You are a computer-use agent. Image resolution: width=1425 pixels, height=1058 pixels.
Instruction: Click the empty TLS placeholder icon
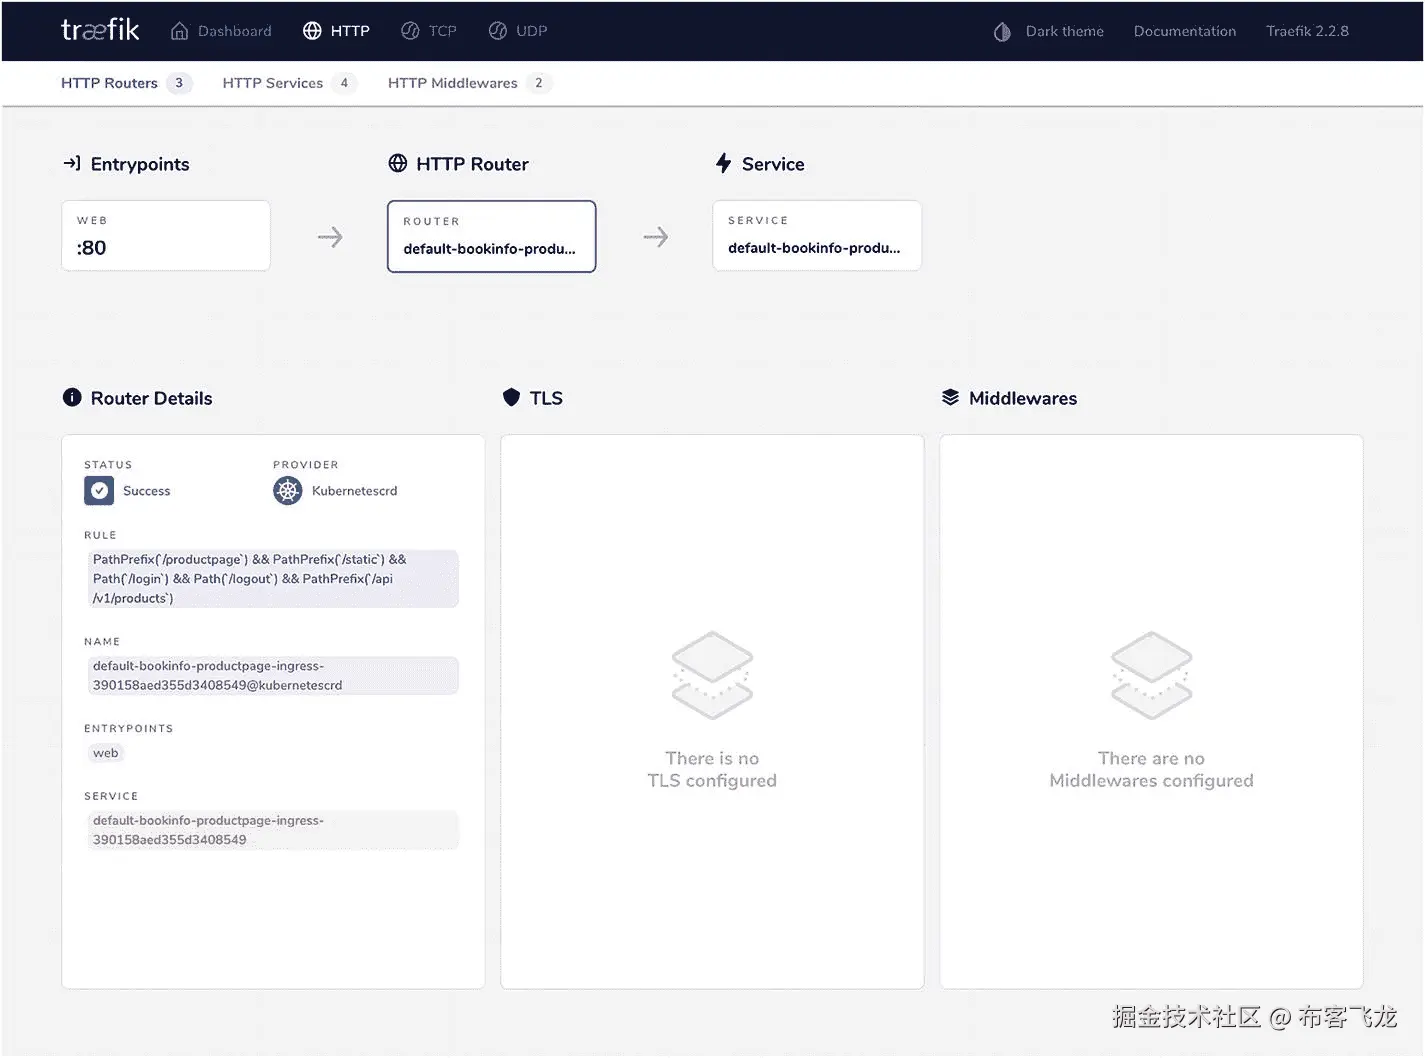point(712,675)
